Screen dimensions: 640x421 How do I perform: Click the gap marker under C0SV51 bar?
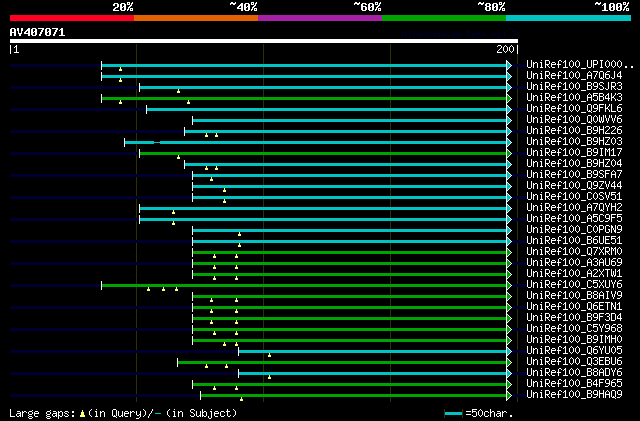point(224,201)
